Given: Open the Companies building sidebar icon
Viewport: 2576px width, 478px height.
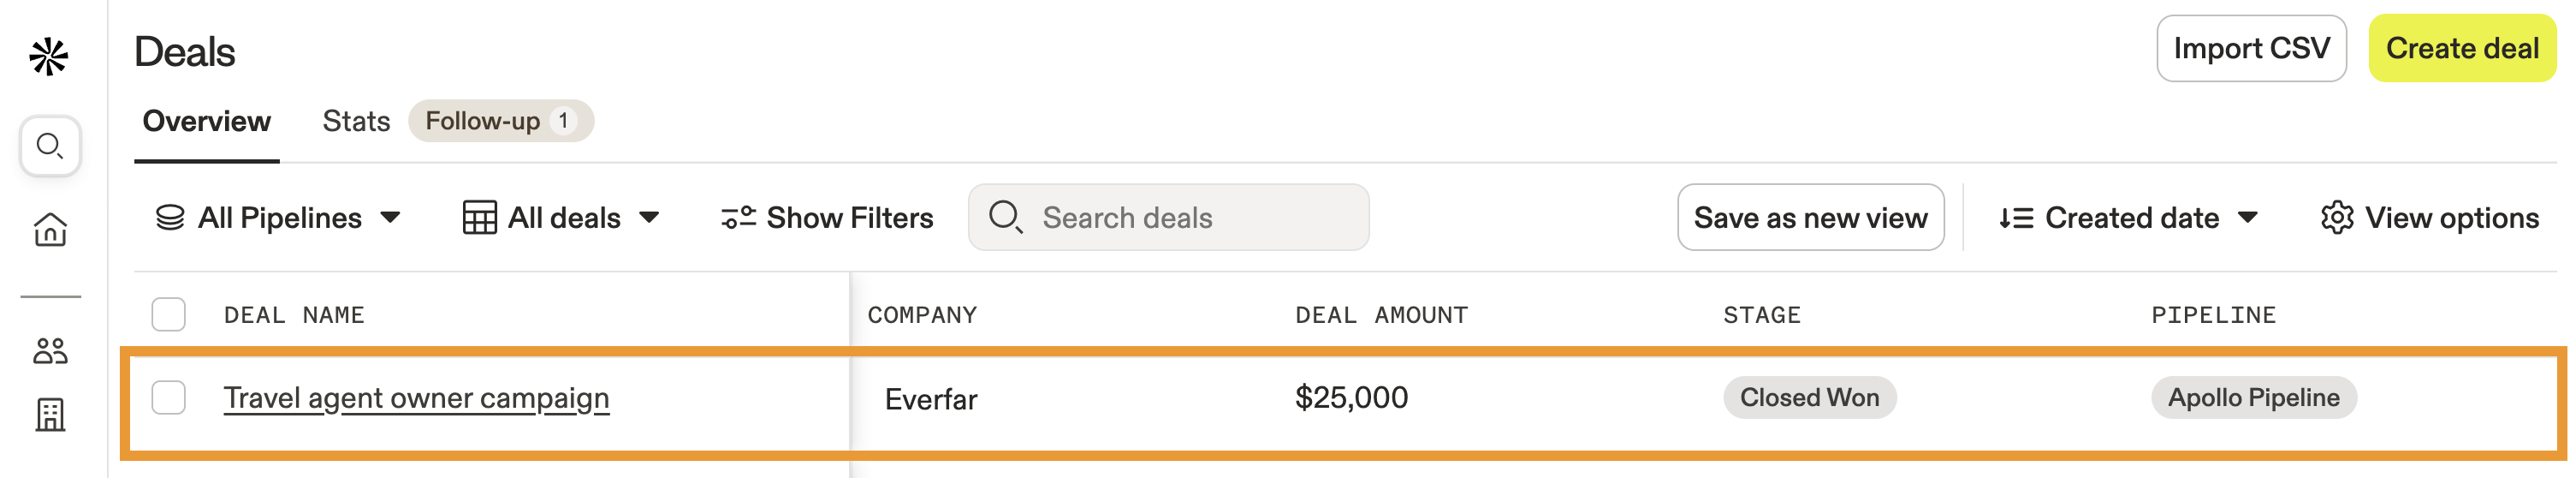Looking at the screenshot, I should 50,415.
